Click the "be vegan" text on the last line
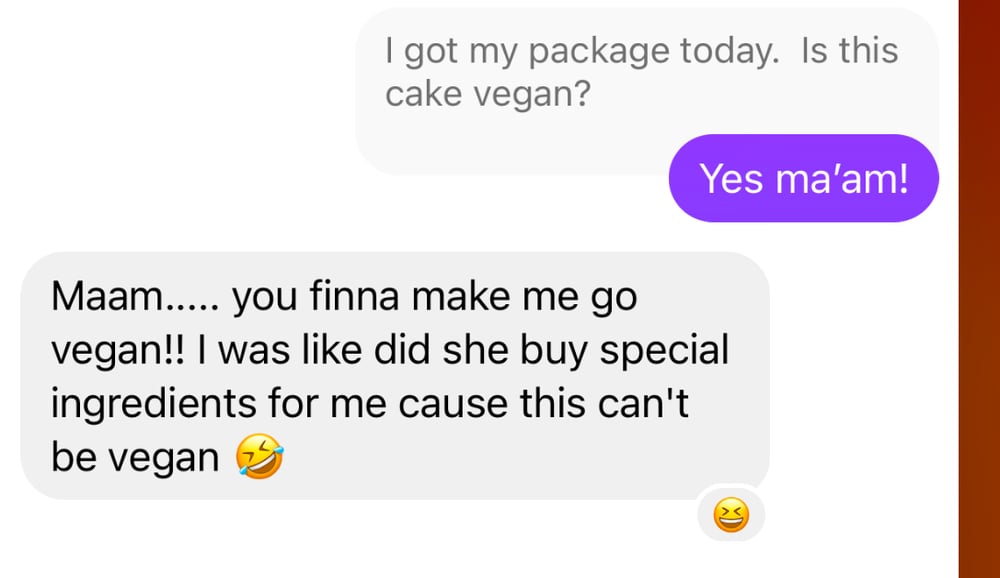This screenshot has width=1000, height=578. pyautogui.click(x=134, y=457)
